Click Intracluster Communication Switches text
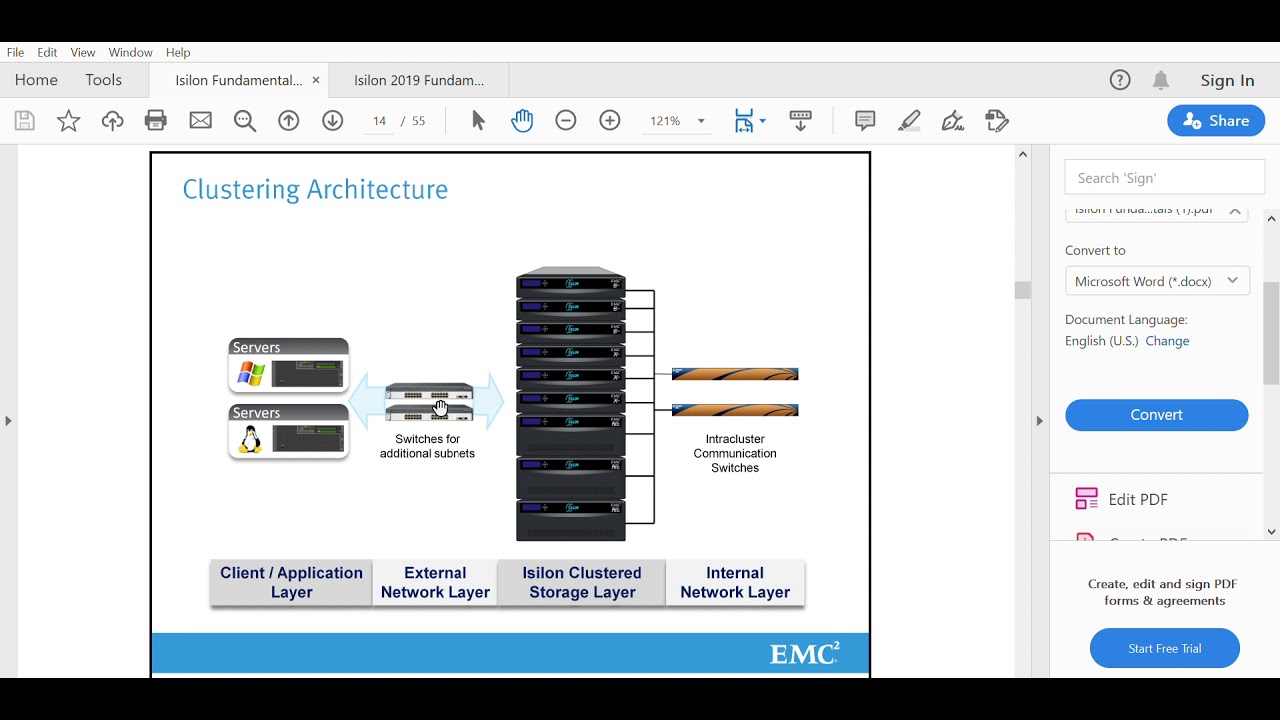Screen dimensions: 1280x720 (735, 453)
